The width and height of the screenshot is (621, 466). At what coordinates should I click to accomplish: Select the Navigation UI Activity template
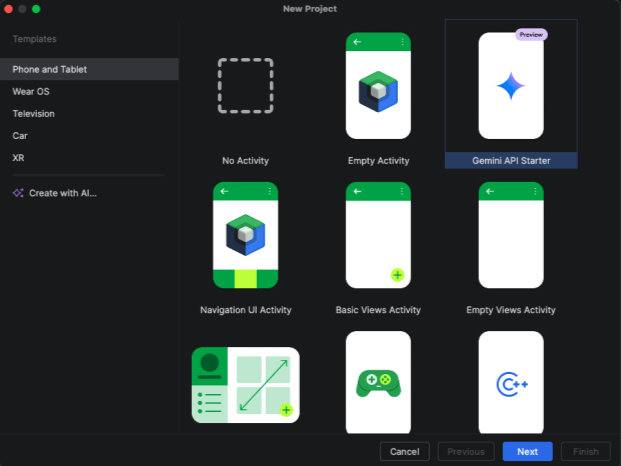[x=245, y=235]
